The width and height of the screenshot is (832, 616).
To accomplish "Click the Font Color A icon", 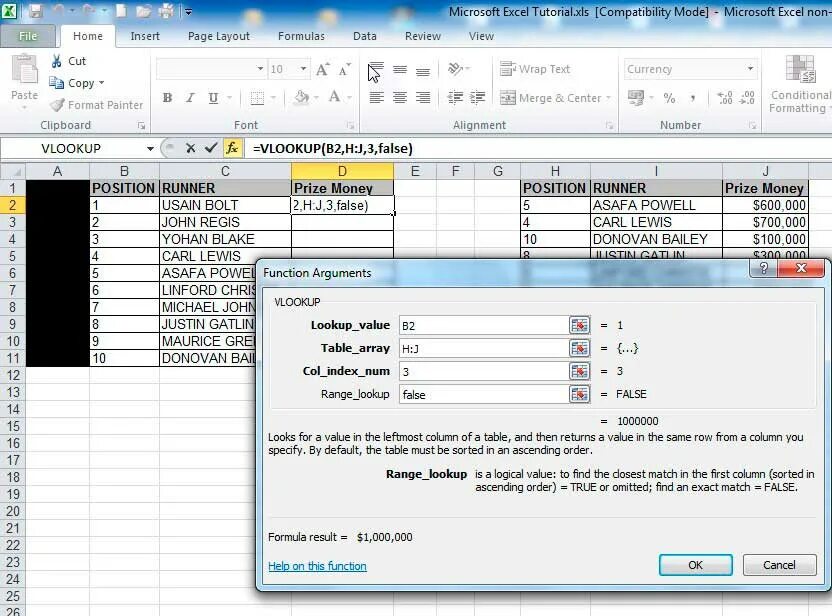I will [334, 97].
